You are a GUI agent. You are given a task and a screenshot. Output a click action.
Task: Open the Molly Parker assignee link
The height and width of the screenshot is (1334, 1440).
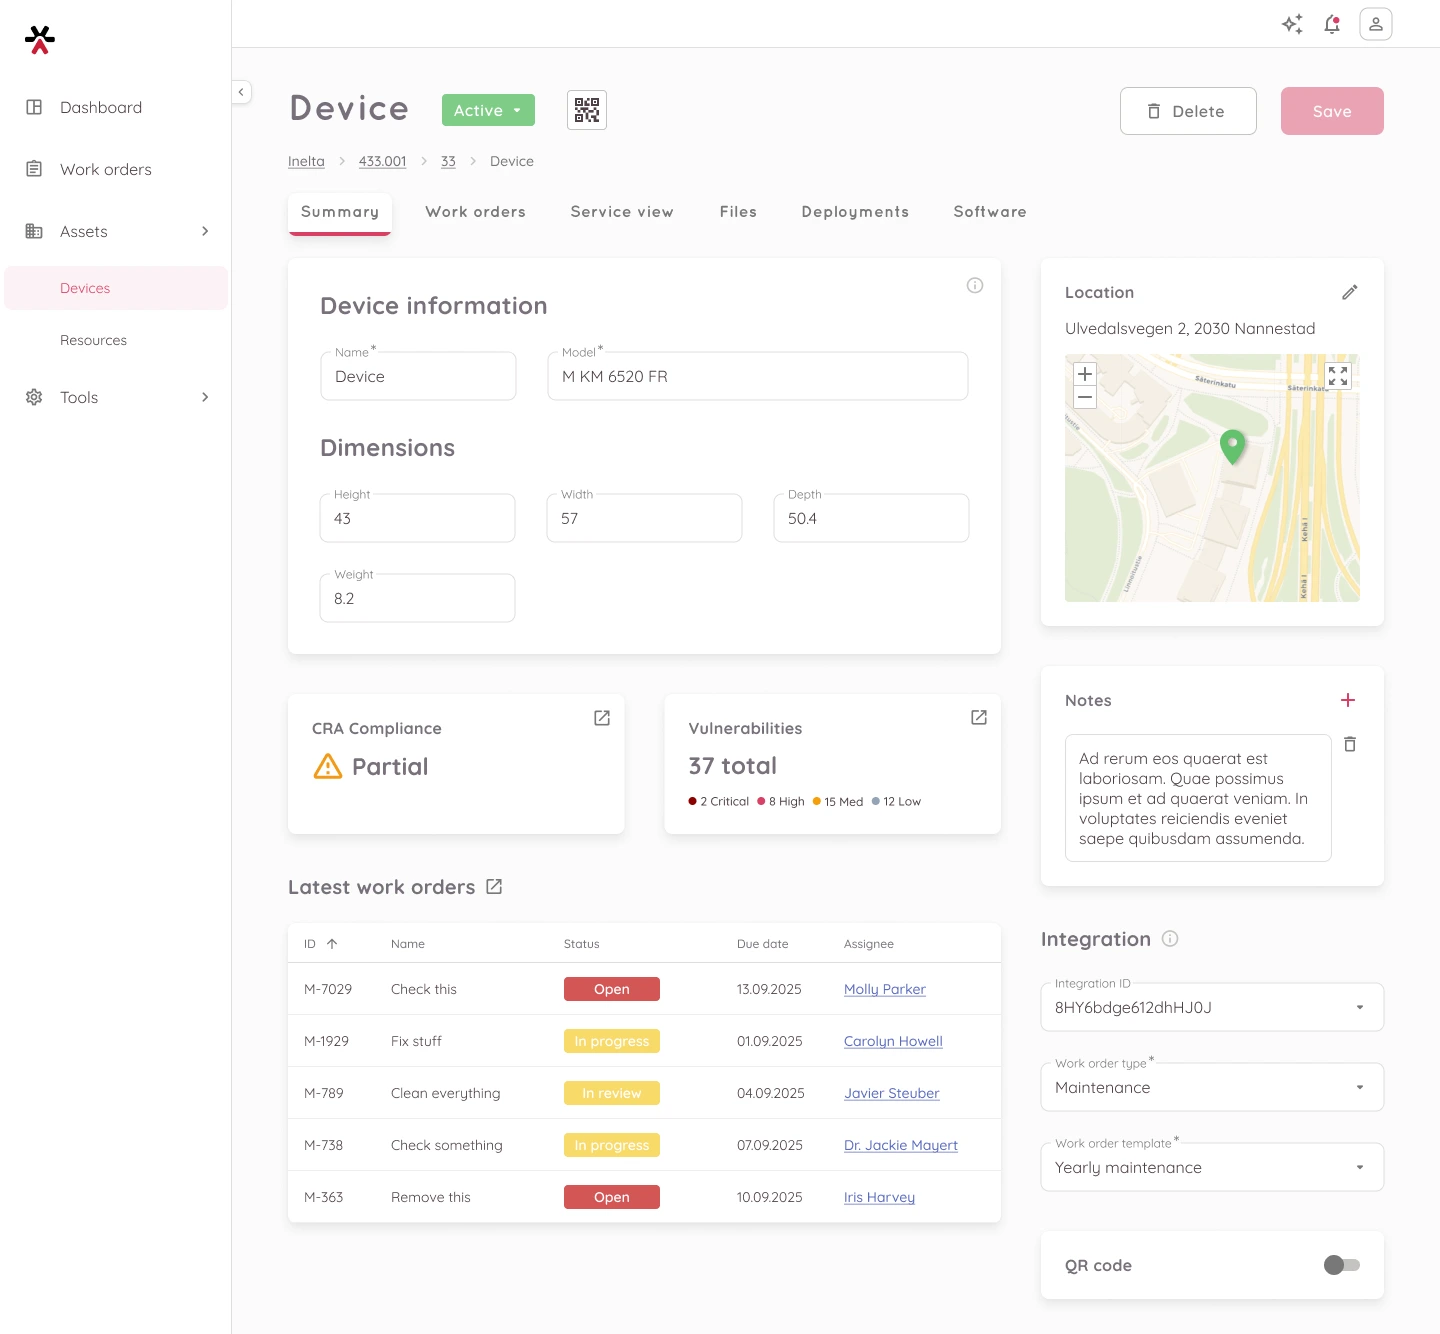(885, 989)
